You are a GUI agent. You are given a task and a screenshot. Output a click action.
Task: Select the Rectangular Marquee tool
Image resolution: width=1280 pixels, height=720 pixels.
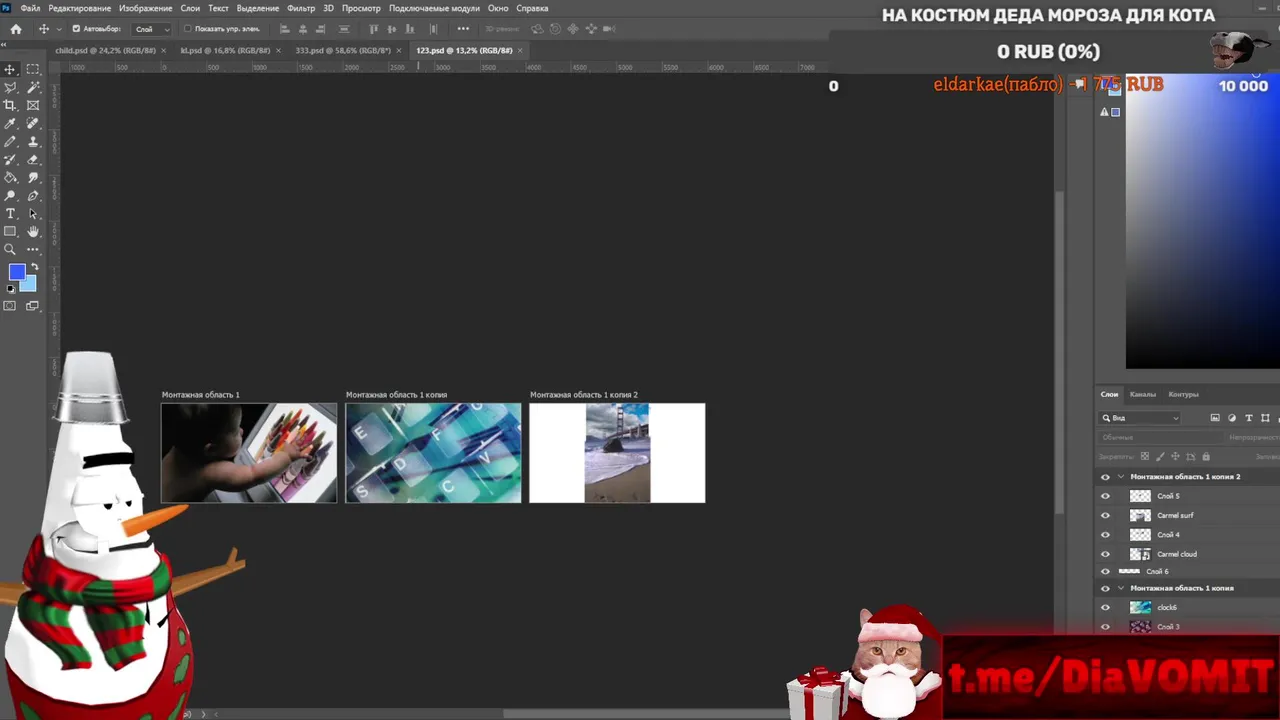(x=33, y=69)
